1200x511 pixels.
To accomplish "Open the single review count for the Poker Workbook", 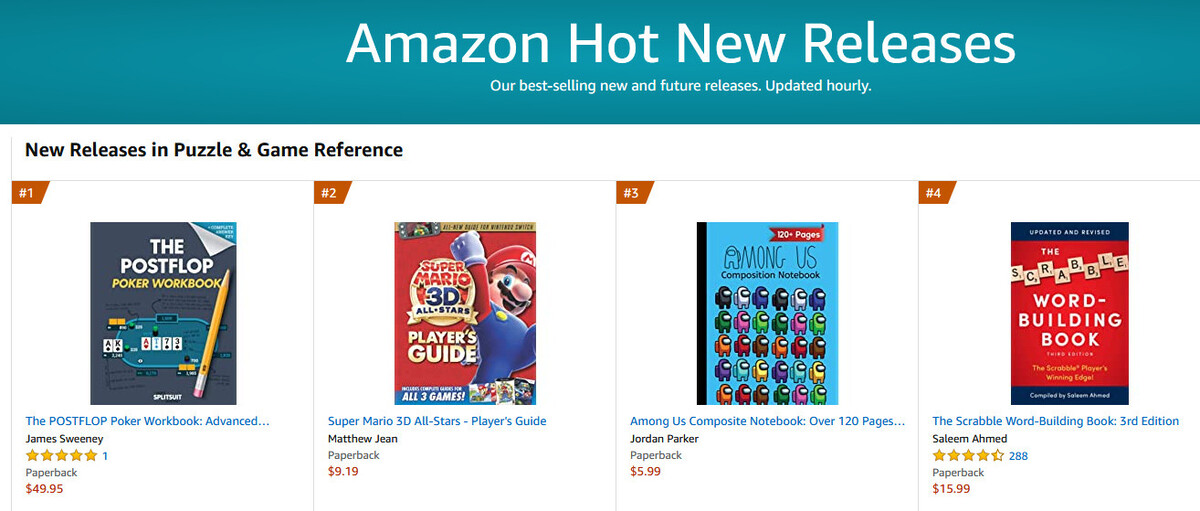I will 105,456.
